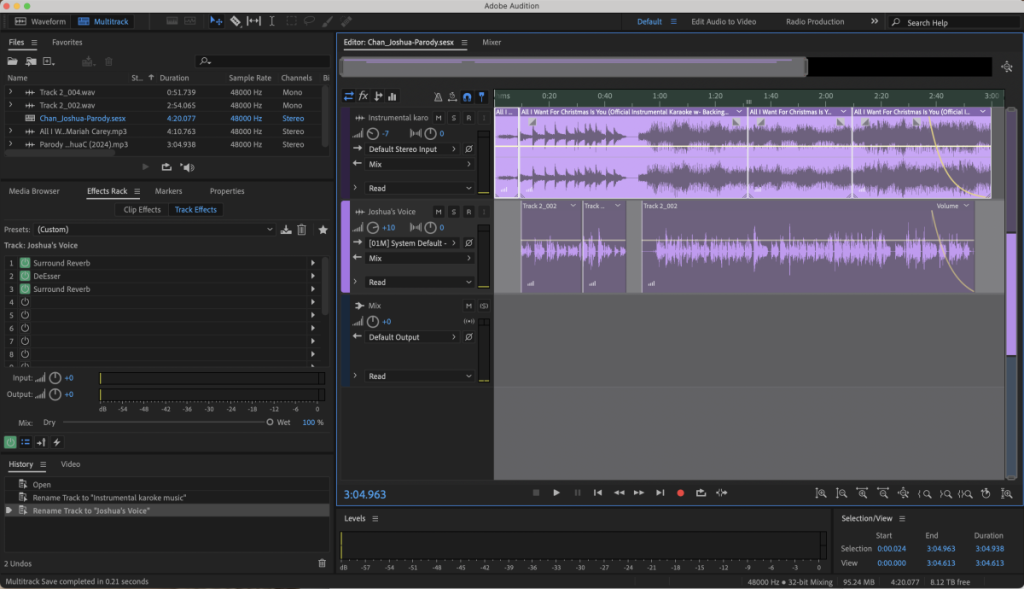
Task: Open Instrumental track Read automation dropdown
Action: 420,188
